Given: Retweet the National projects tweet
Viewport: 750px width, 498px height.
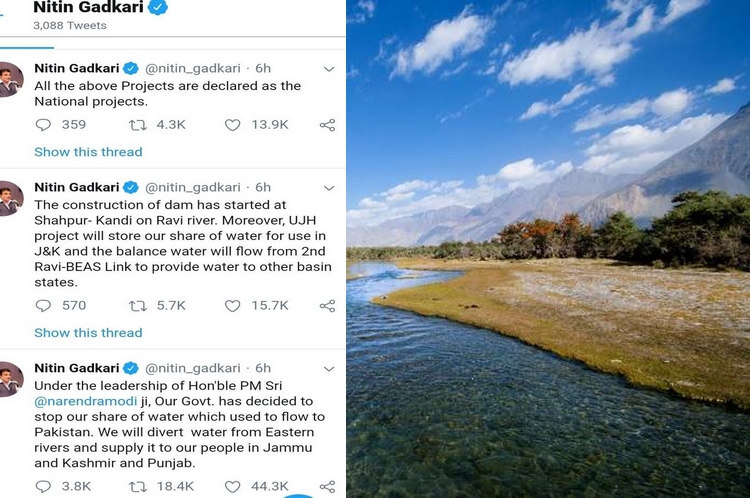Looking at the screenshot, I should point(138,125).
